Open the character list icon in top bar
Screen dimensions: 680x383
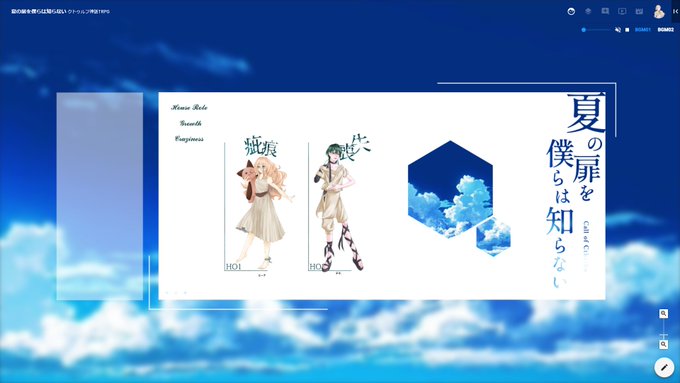click(x=571, y=12)
